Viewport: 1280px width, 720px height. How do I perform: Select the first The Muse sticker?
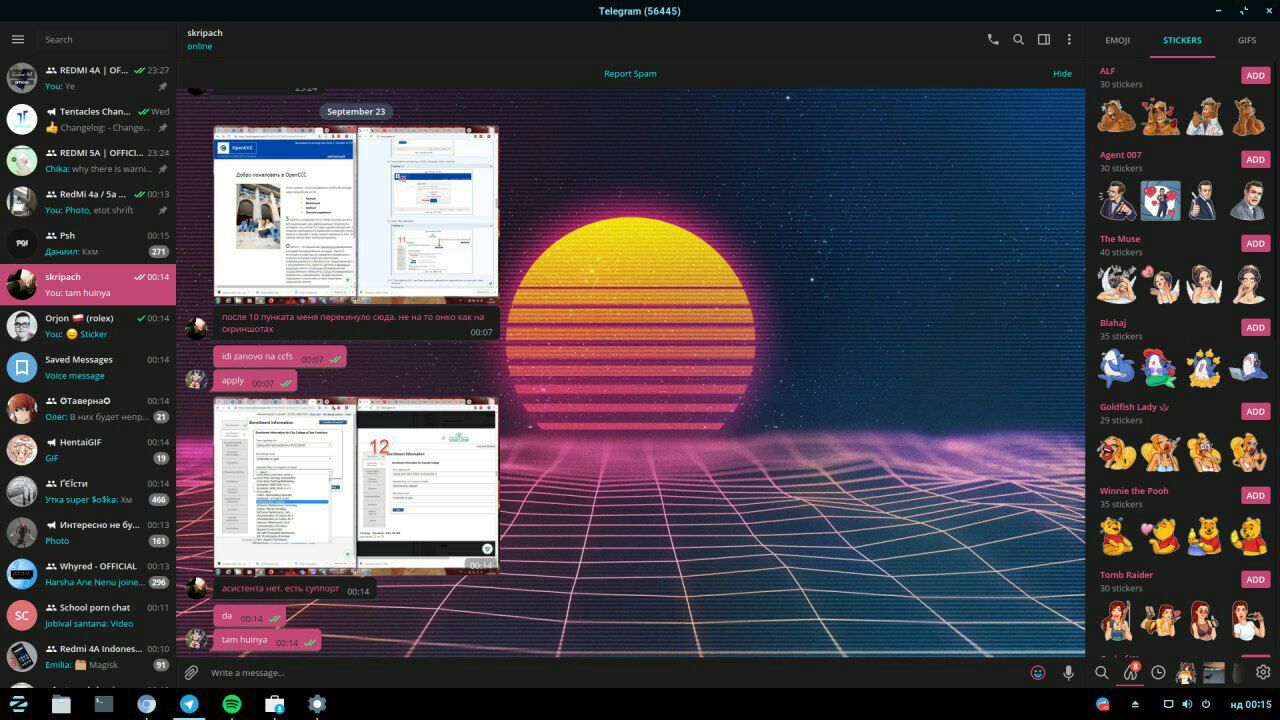tap(1117, 284)
